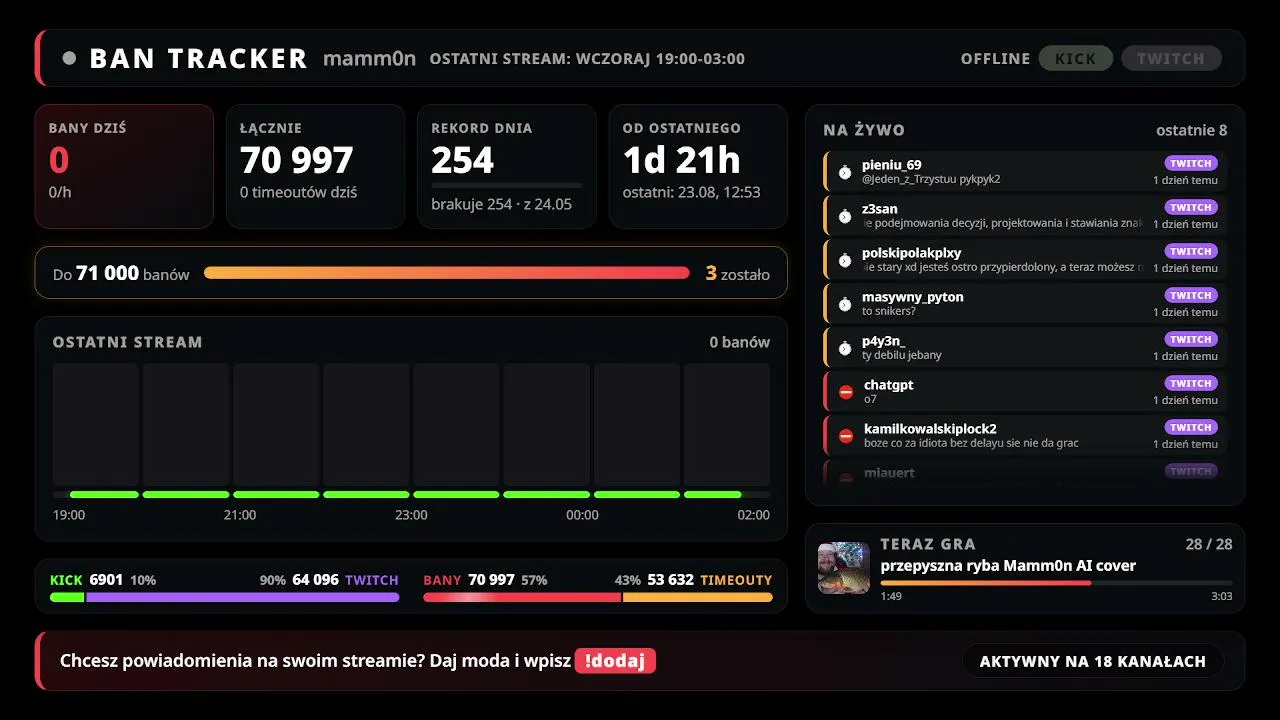The width and height of the screenshot is (1280, 720).
Task: Click the TWITCH badge on the kamilkowalskiplock2 row
Action: (1191, 427)
